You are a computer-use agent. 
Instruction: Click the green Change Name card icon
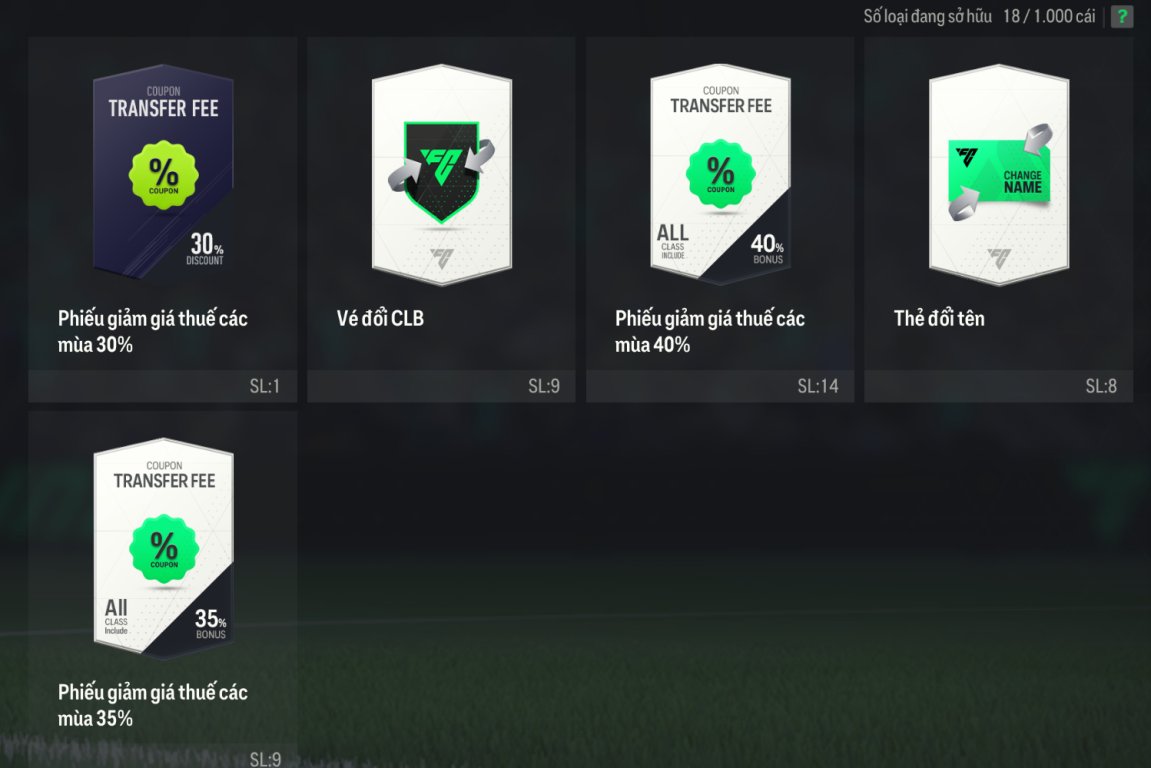[x=1000, y=173]
